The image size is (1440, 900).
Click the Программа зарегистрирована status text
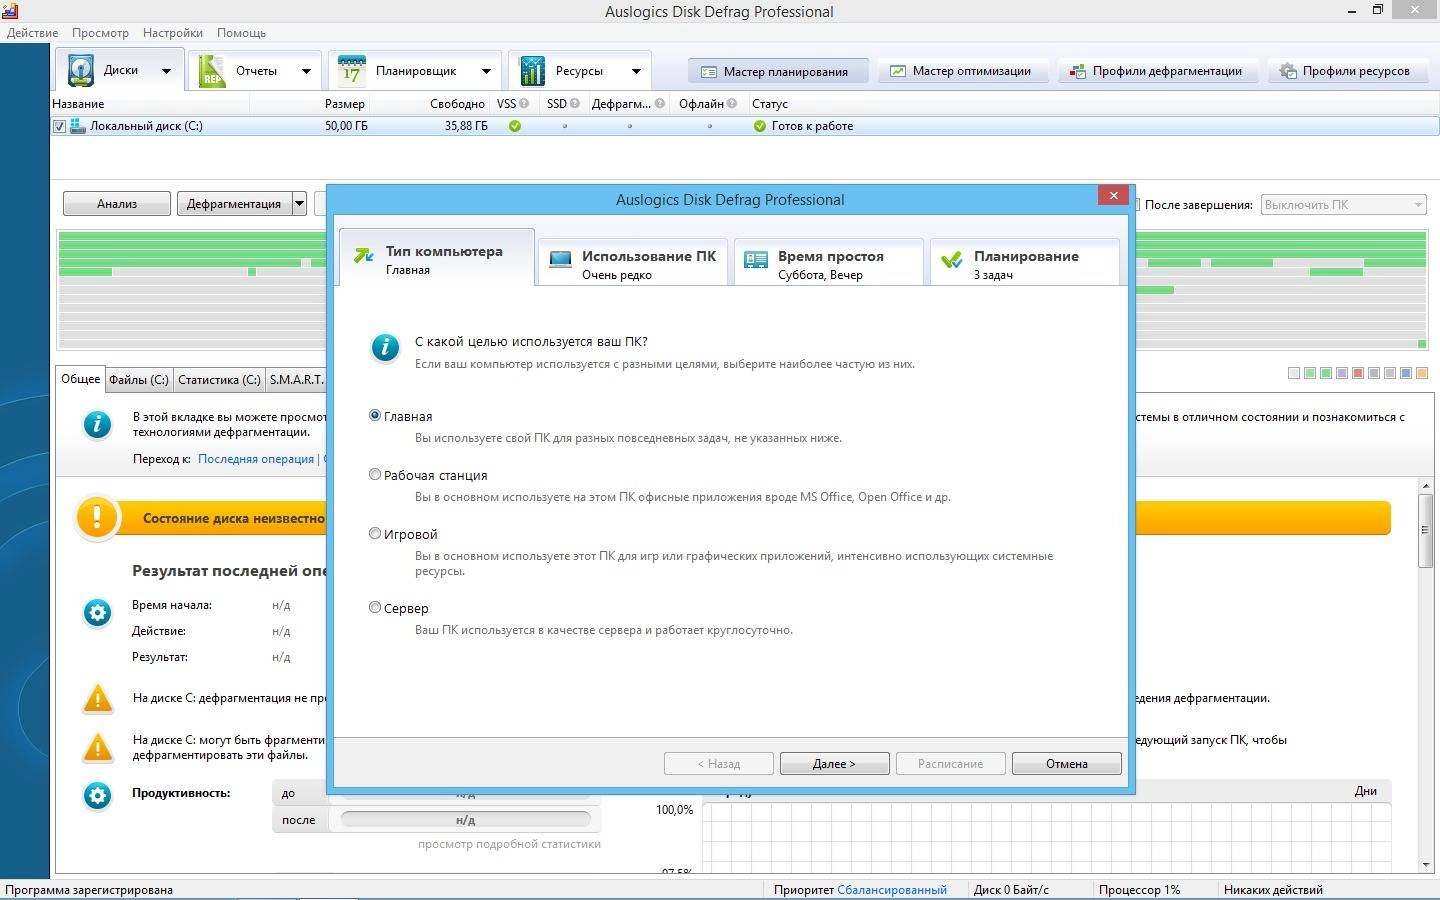pyautogui.click(x=89, y=890)
